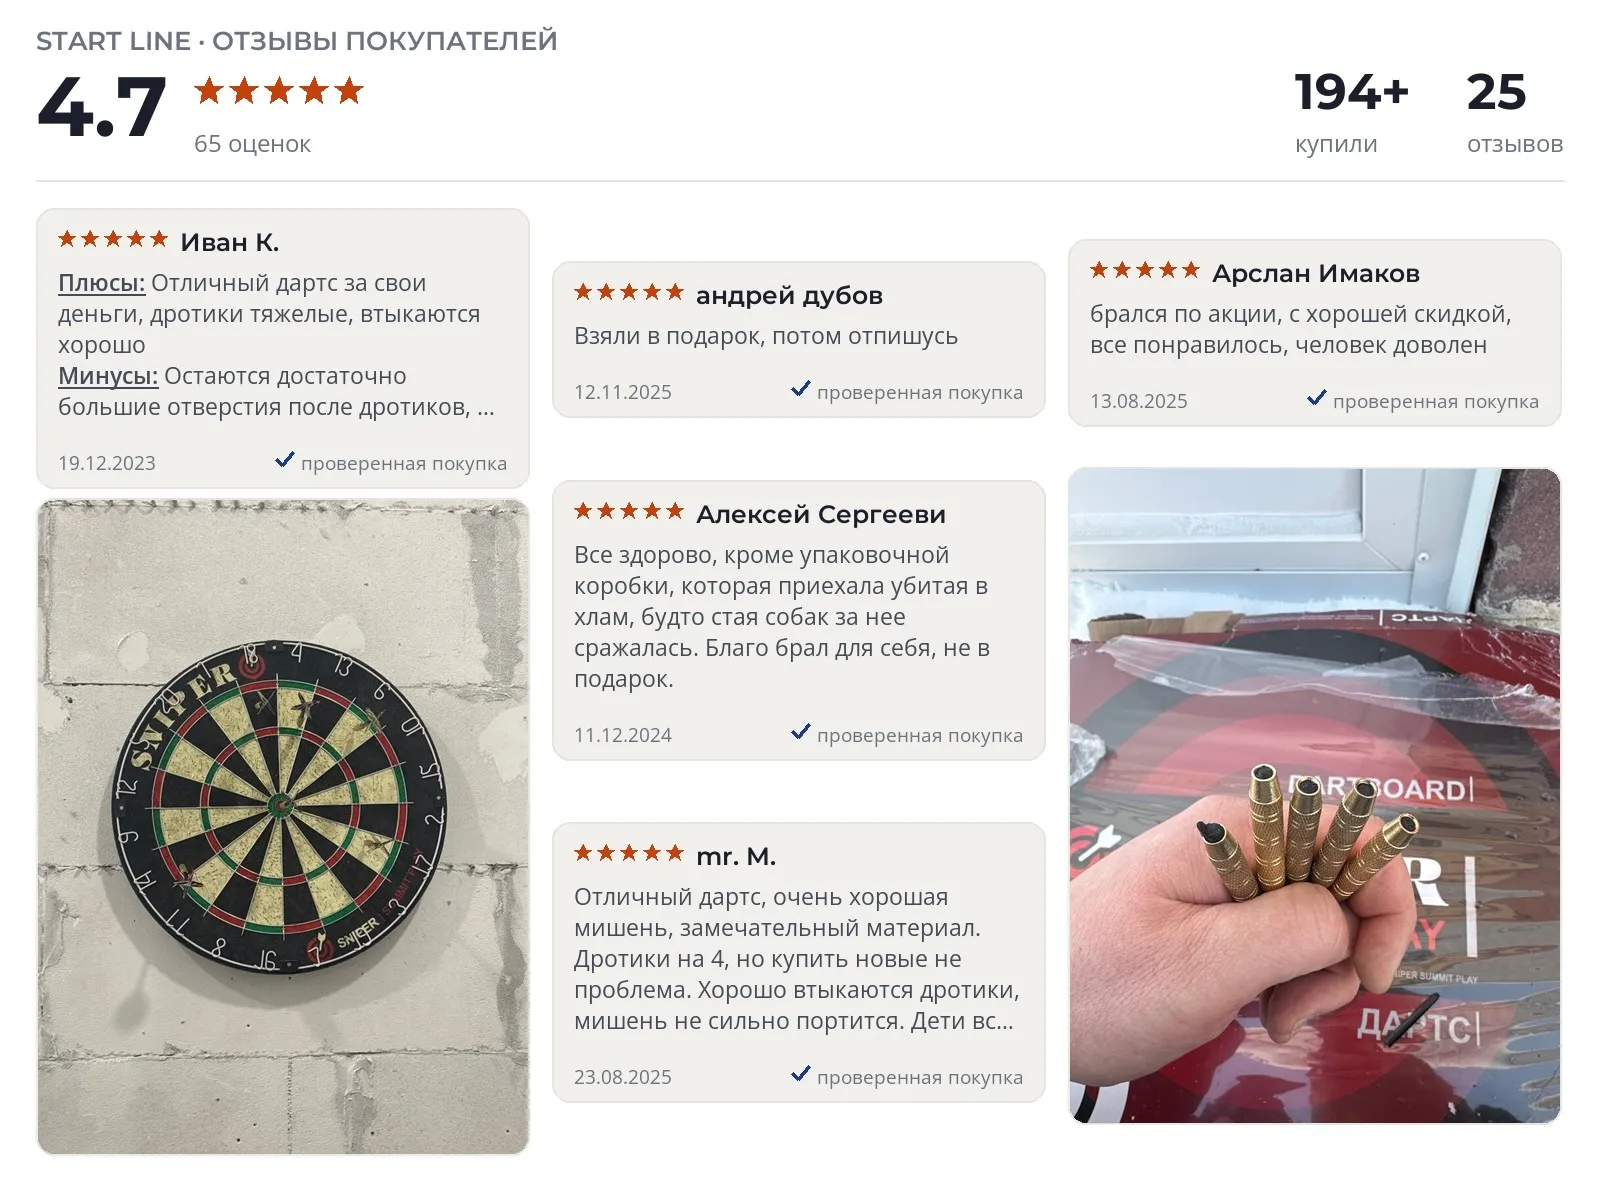Viewport: 1600px width, 1200px height.
Task: Click the star rating on Иван К.'s review
Action: pos(113,239)
